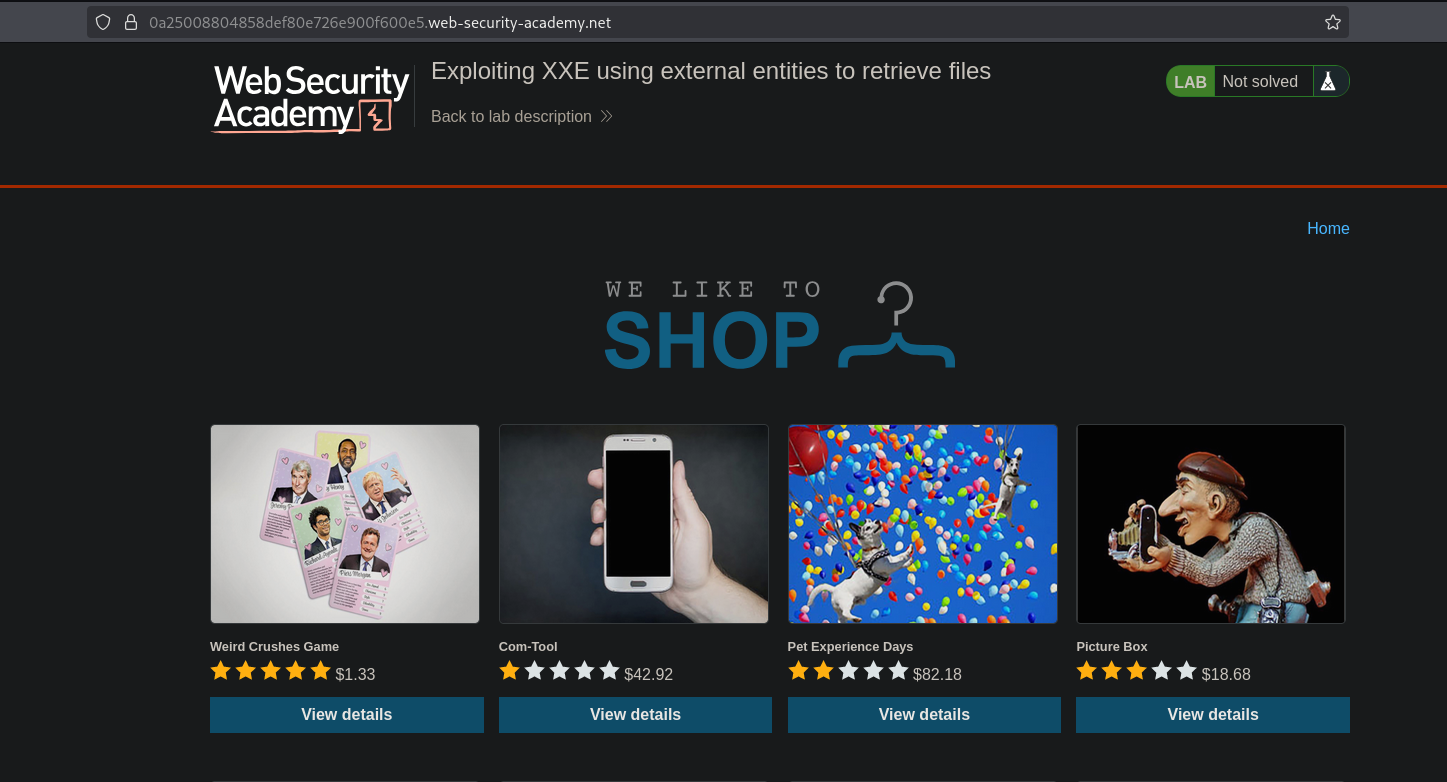This screenshot has width=1447, height=782.
Task: Click the We Like to Shop logo
Action: 780,325
